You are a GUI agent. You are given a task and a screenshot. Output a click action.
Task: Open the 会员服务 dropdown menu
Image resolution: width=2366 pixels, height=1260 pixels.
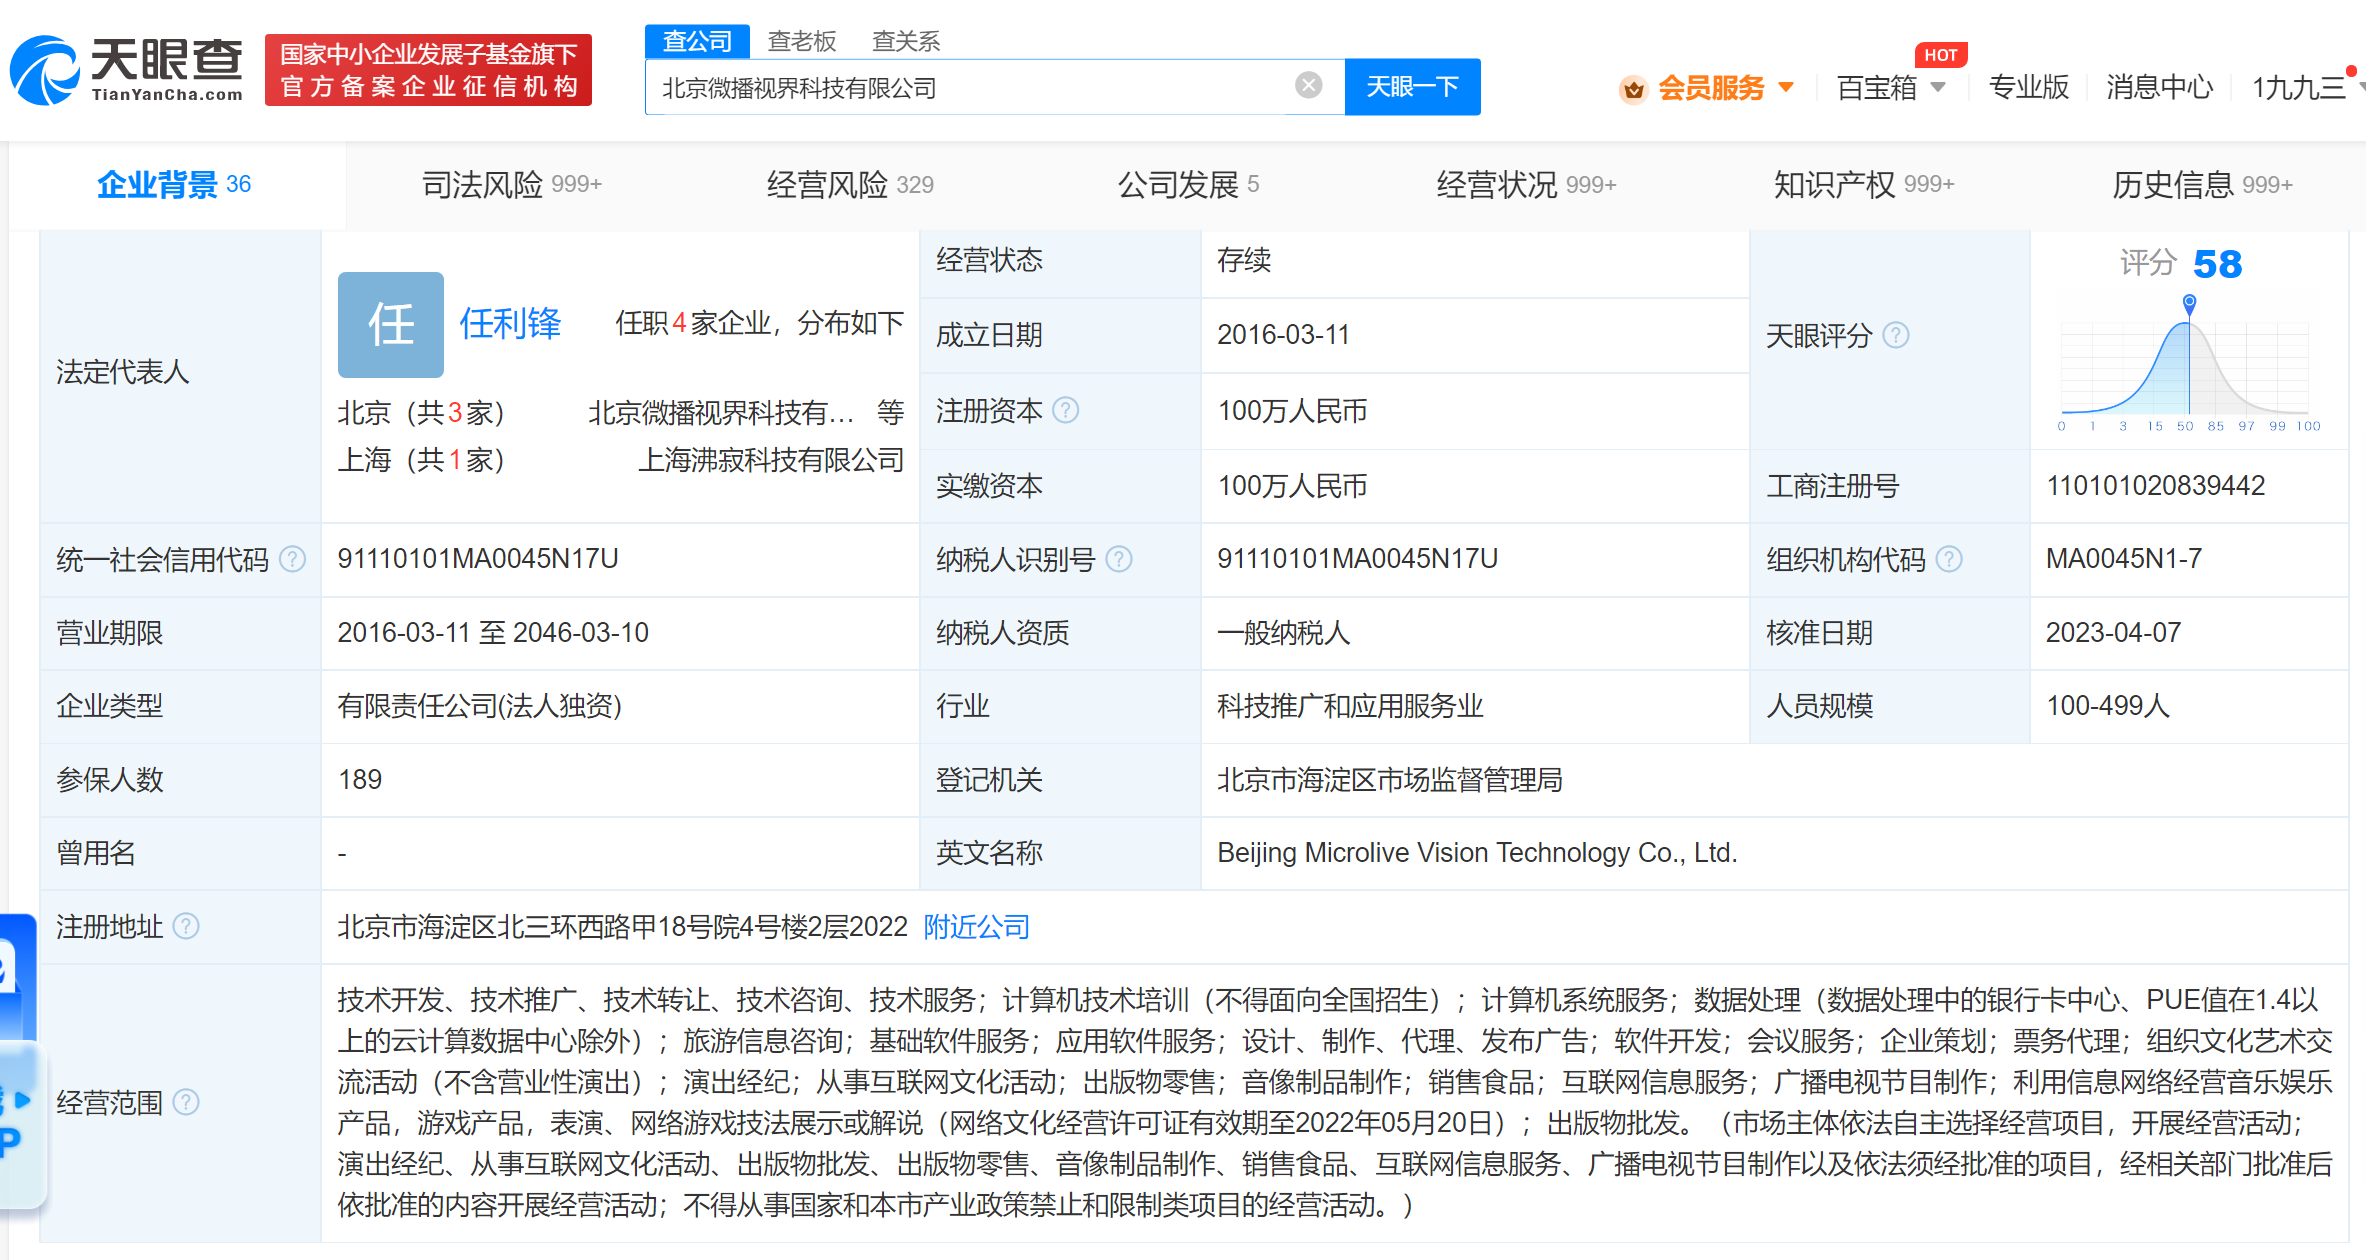pyautogui.click(x=1725, y=88)
